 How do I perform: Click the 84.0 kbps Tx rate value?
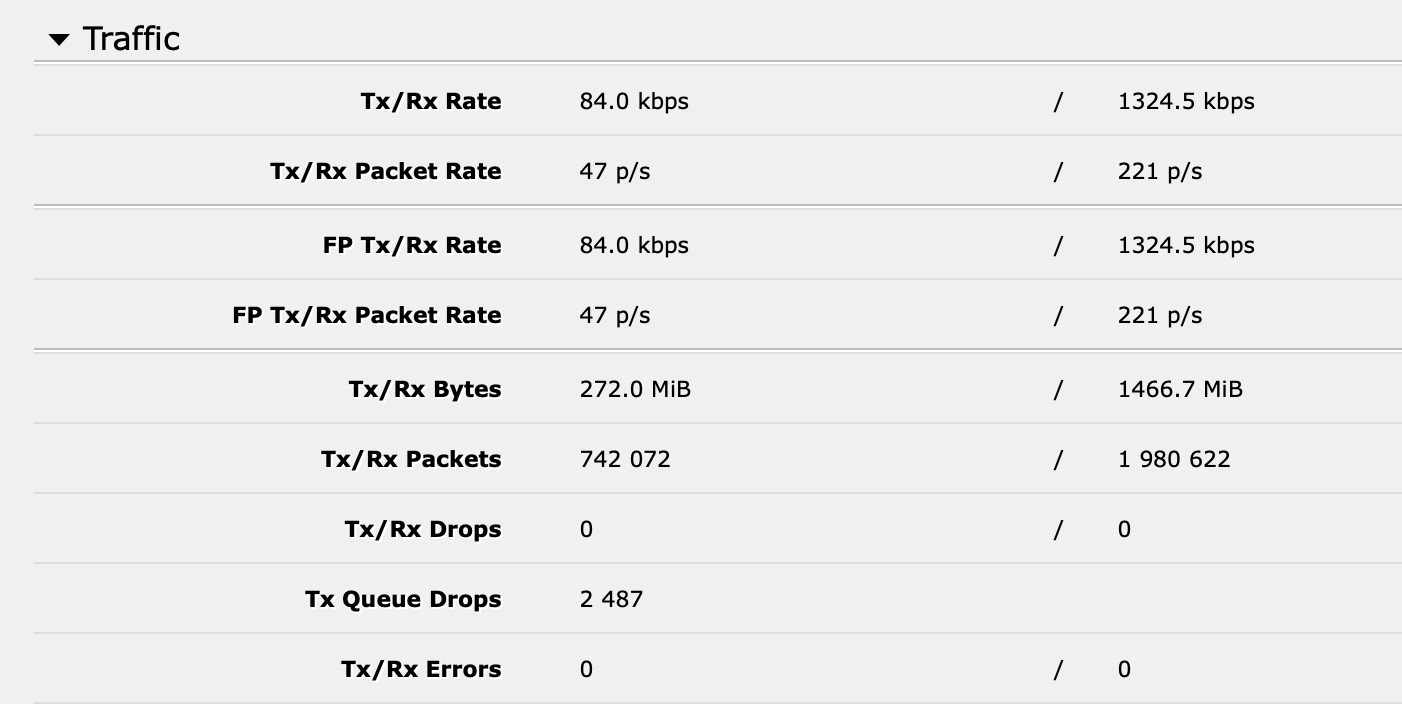[634, 101]
